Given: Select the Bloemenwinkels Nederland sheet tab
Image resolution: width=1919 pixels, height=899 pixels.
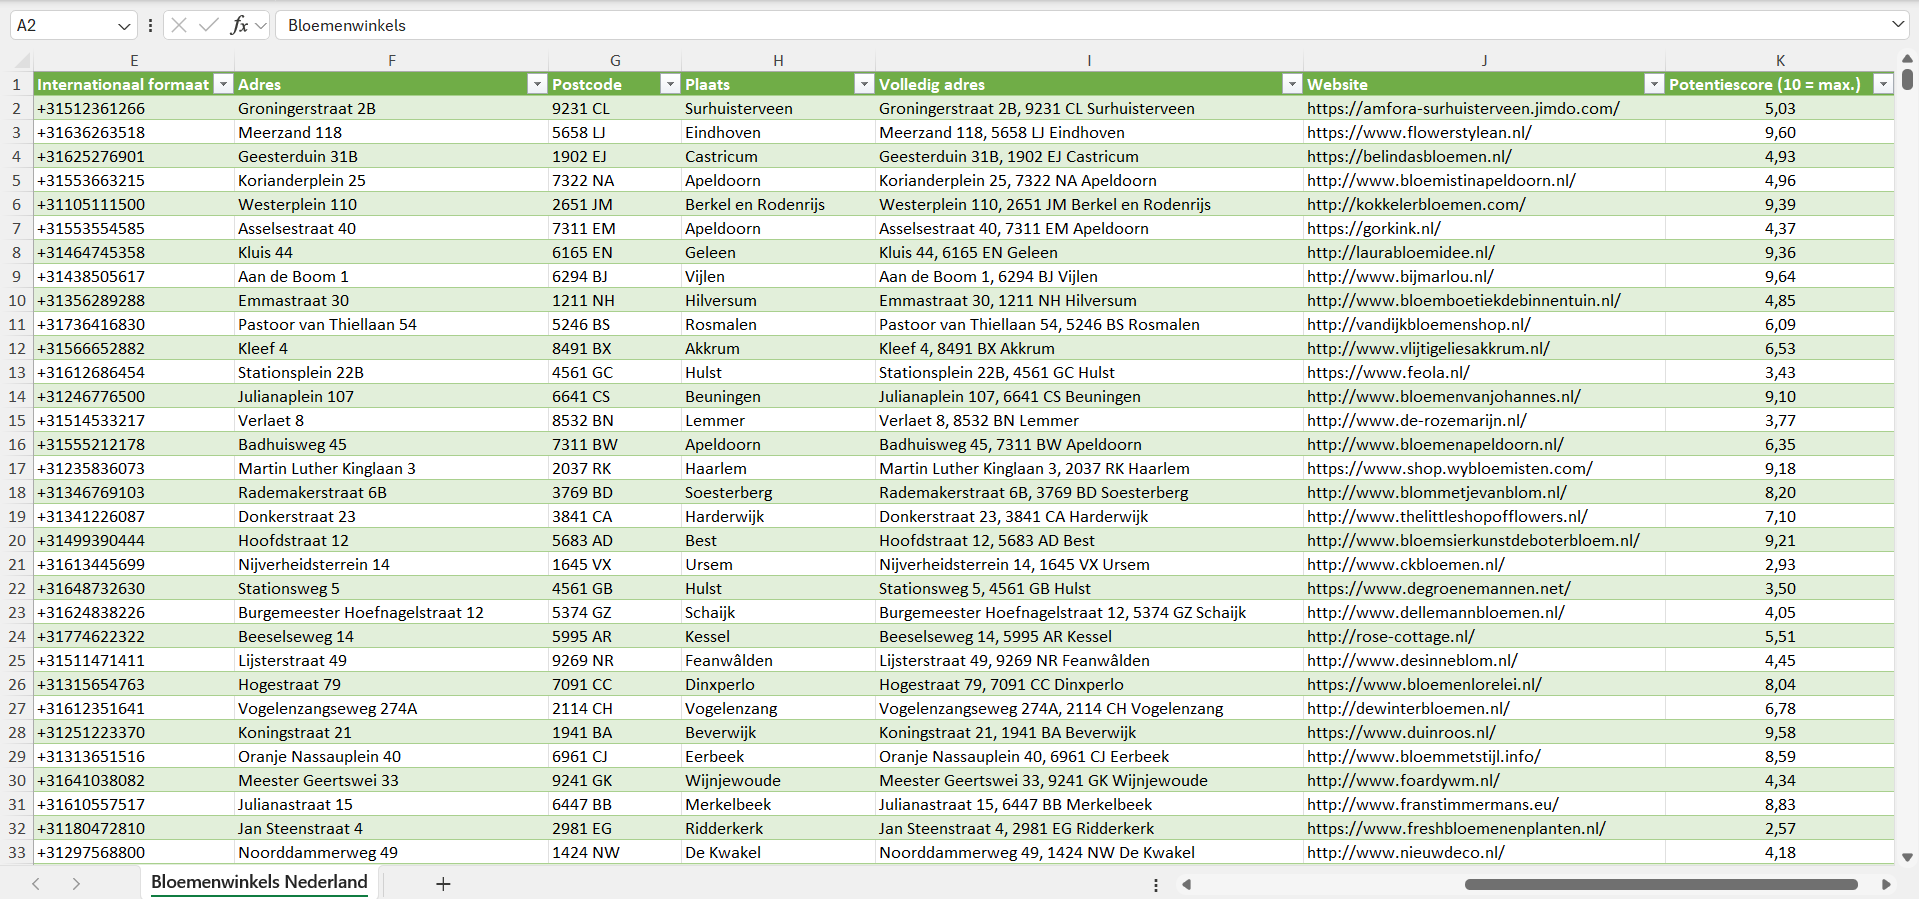Looking at the screenshot, I should tap(259, 882).
